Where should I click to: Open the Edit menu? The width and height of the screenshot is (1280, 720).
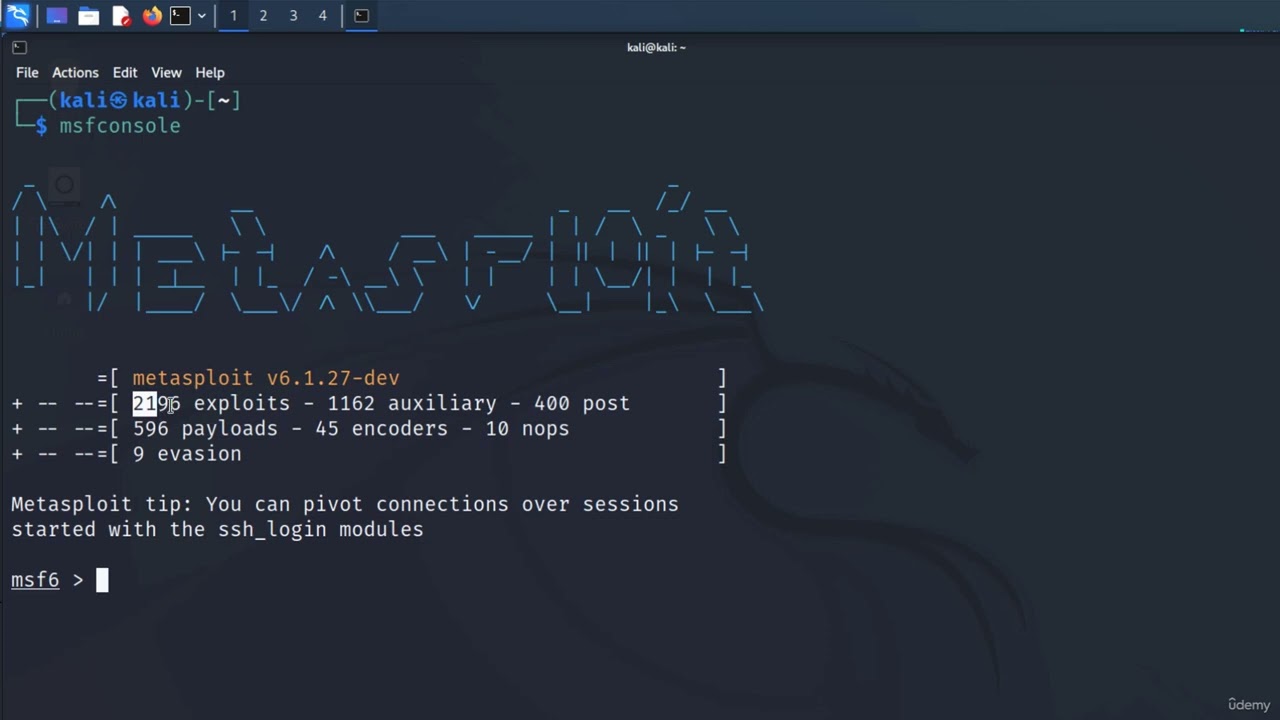click(125, 72)
